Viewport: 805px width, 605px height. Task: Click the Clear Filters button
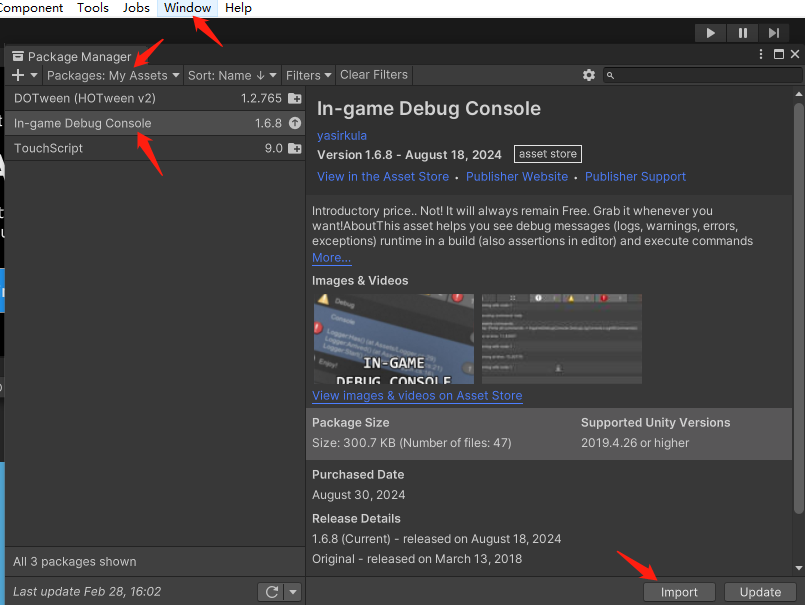tap(374, 75)
